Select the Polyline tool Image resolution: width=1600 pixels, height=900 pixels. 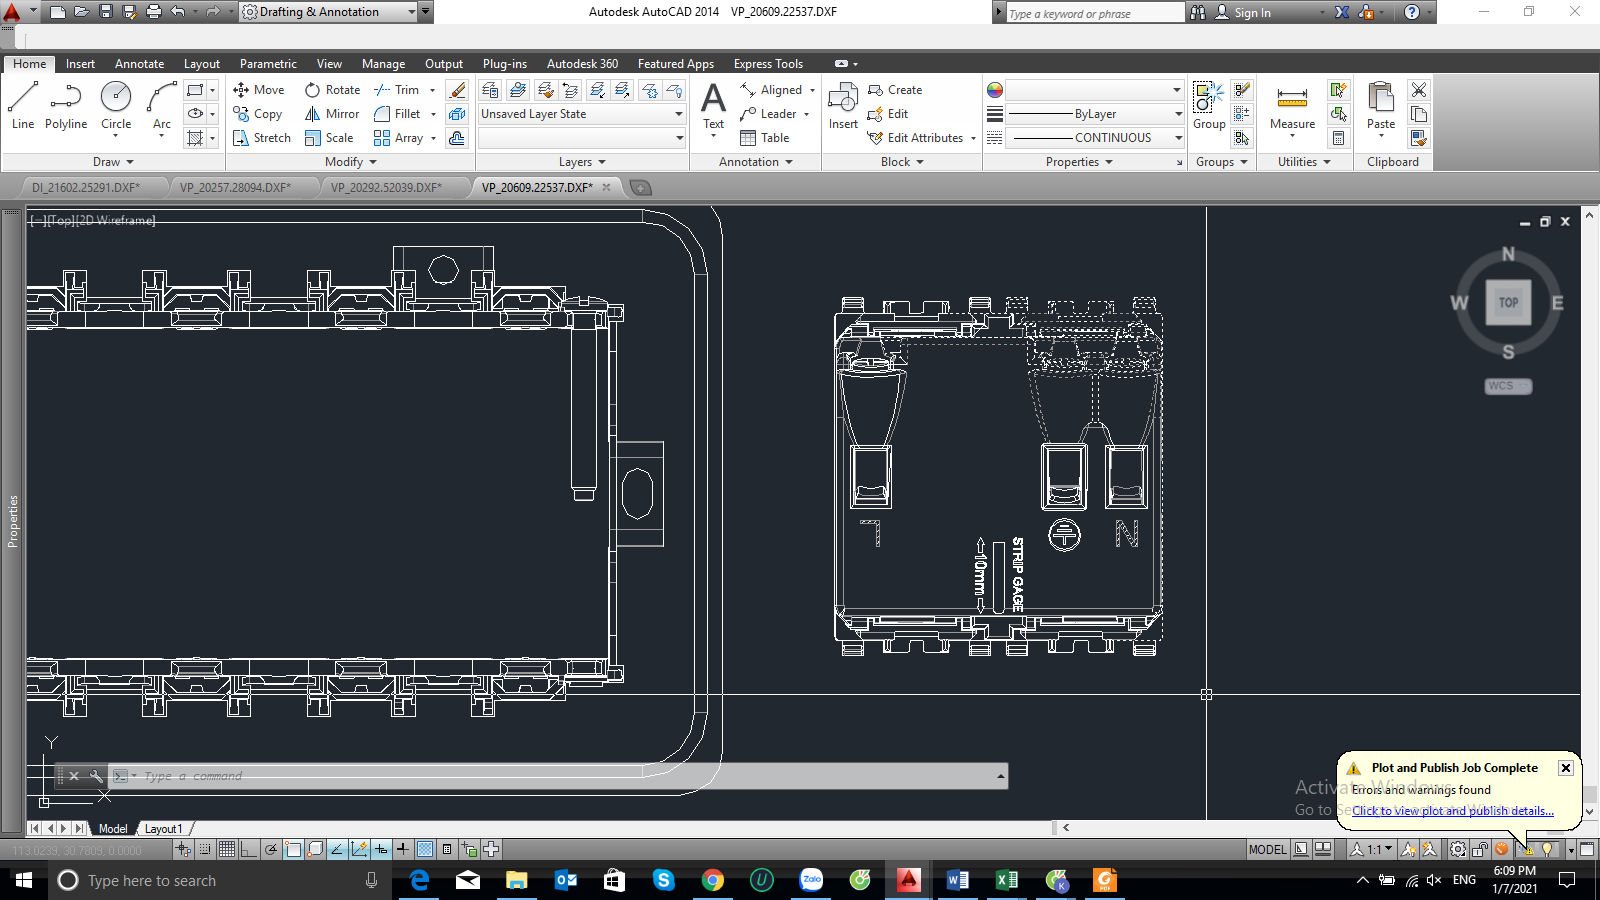(66, 106)
